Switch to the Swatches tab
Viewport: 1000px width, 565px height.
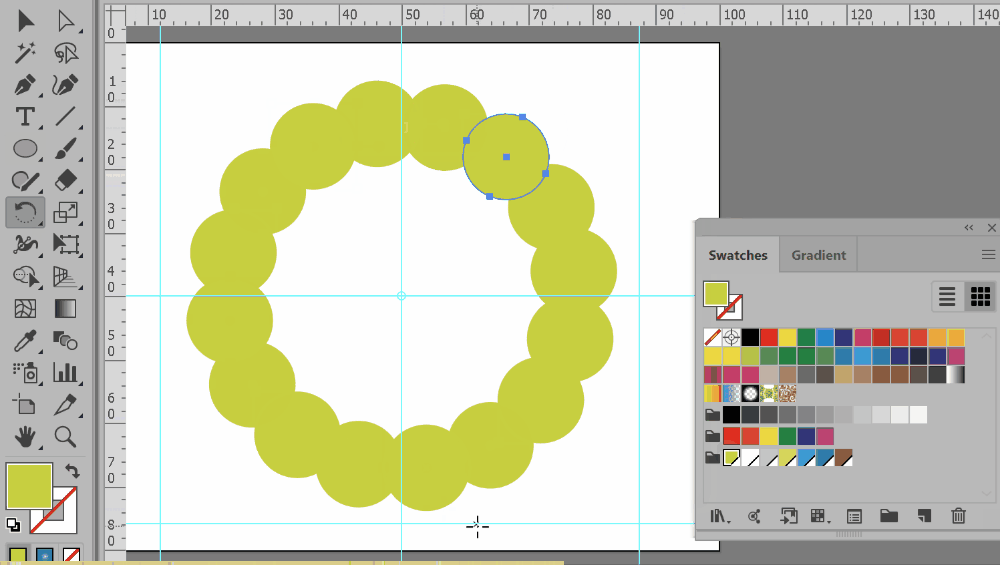[738, 255]
